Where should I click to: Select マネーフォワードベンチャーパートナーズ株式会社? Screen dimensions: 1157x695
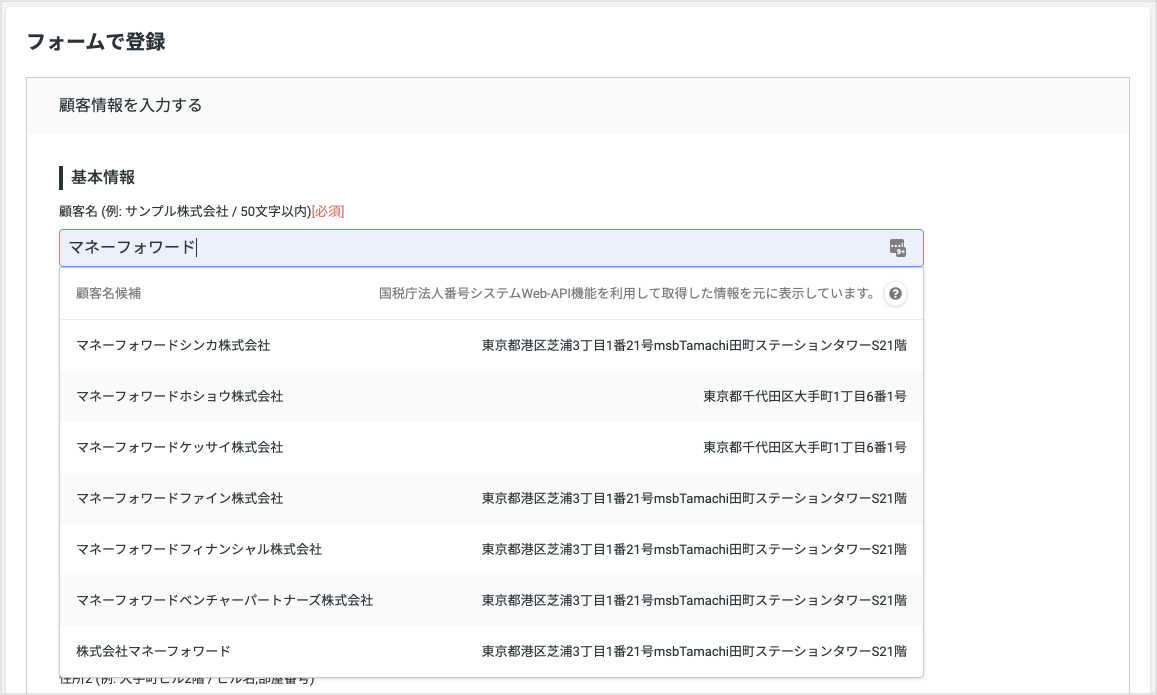point(491,600)
